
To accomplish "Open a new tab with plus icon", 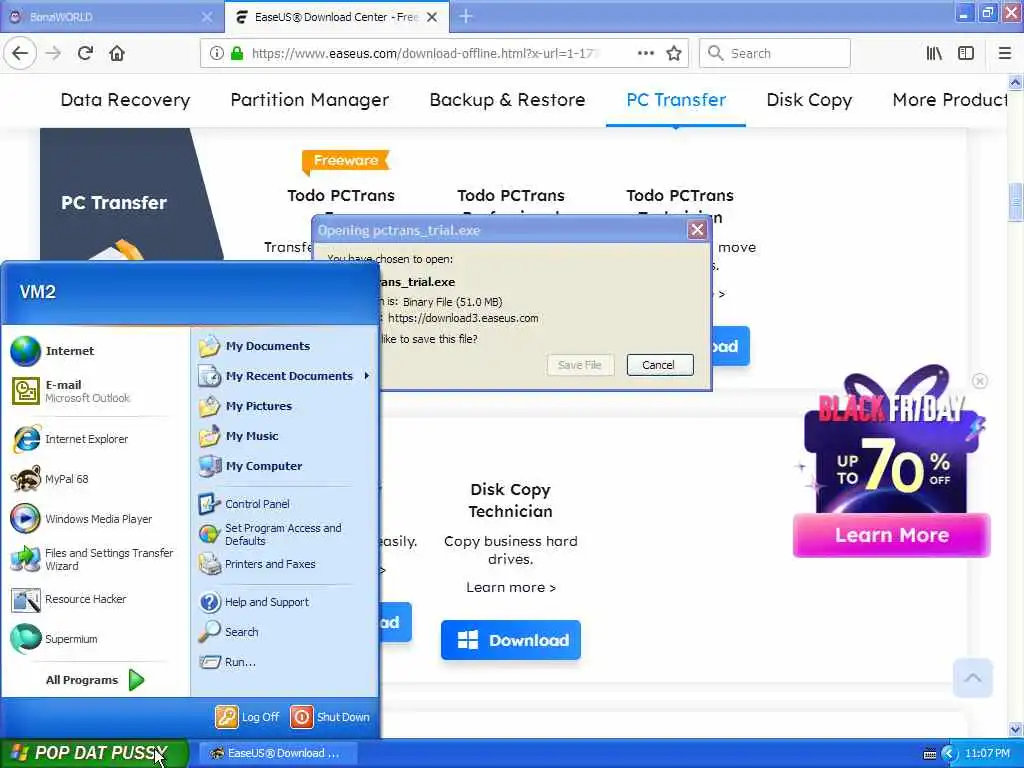I will point(466,16).
